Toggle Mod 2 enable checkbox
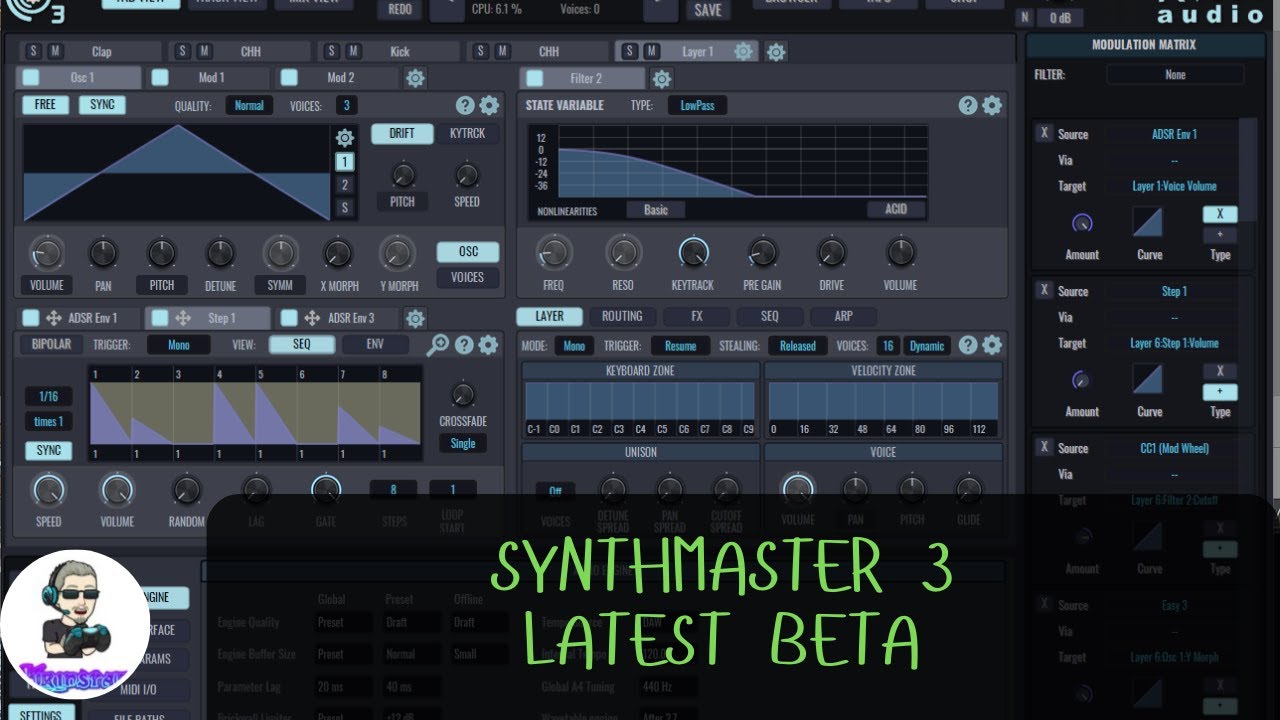 pyautogui.click(x=289, y=77)
